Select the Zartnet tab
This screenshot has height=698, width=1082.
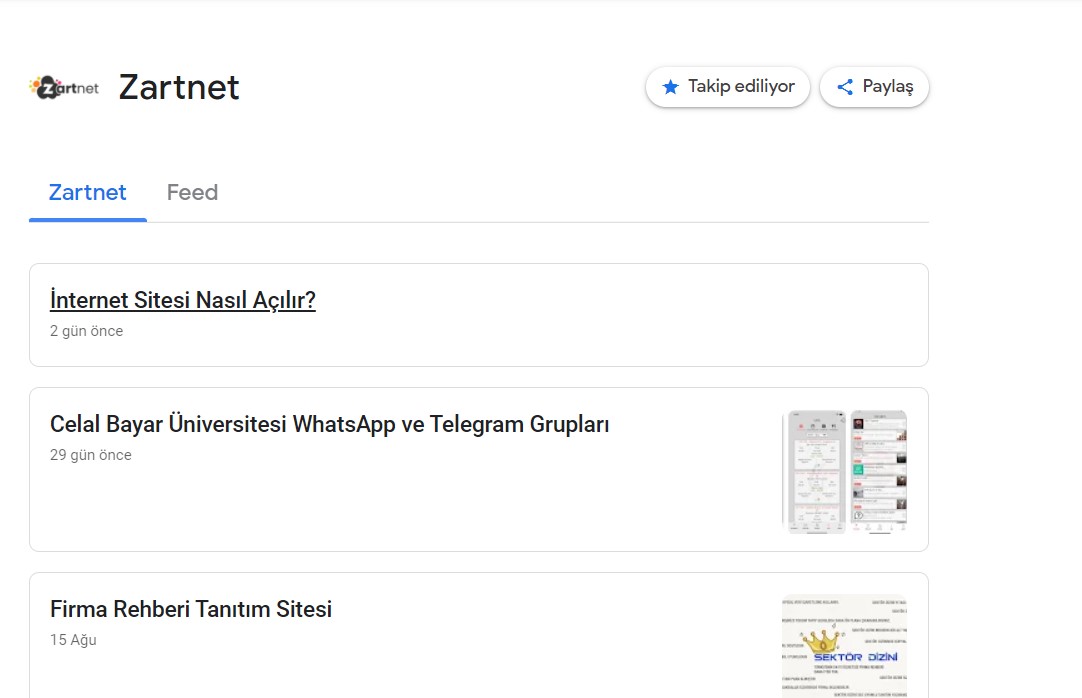(88, 192)
